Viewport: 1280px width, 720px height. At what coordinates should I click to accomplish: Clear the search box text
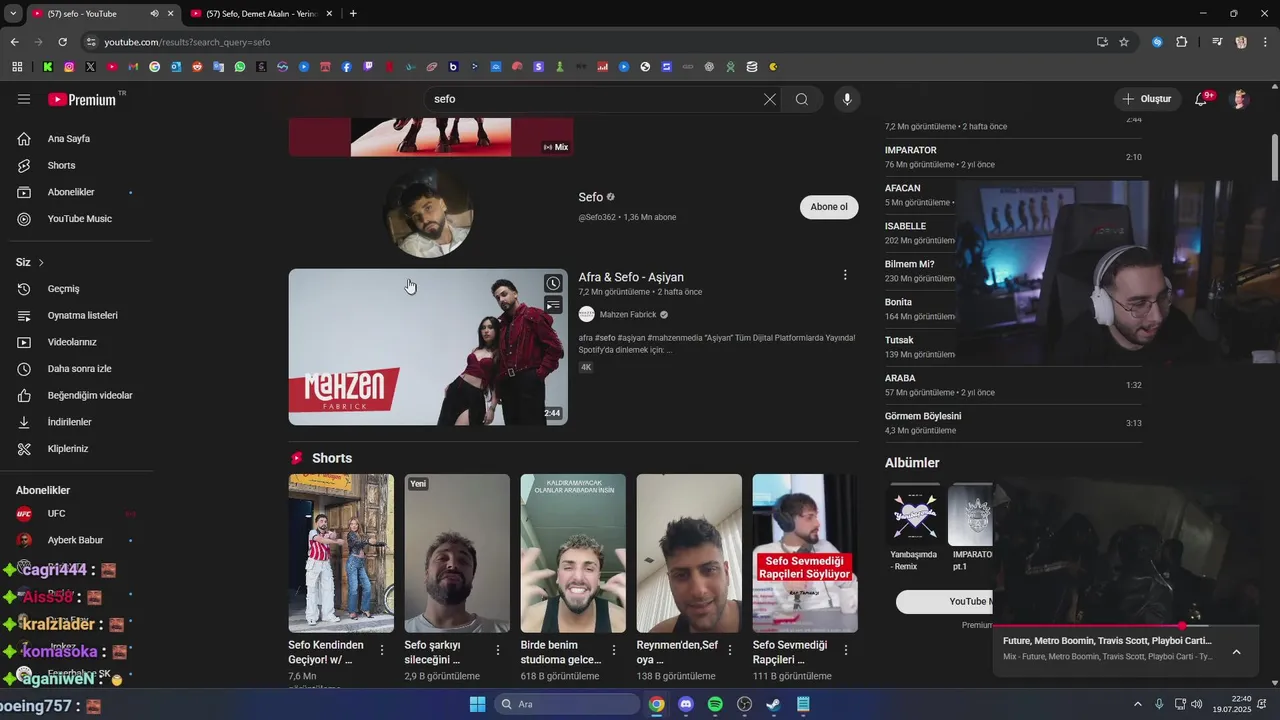[x=769, y=99]
